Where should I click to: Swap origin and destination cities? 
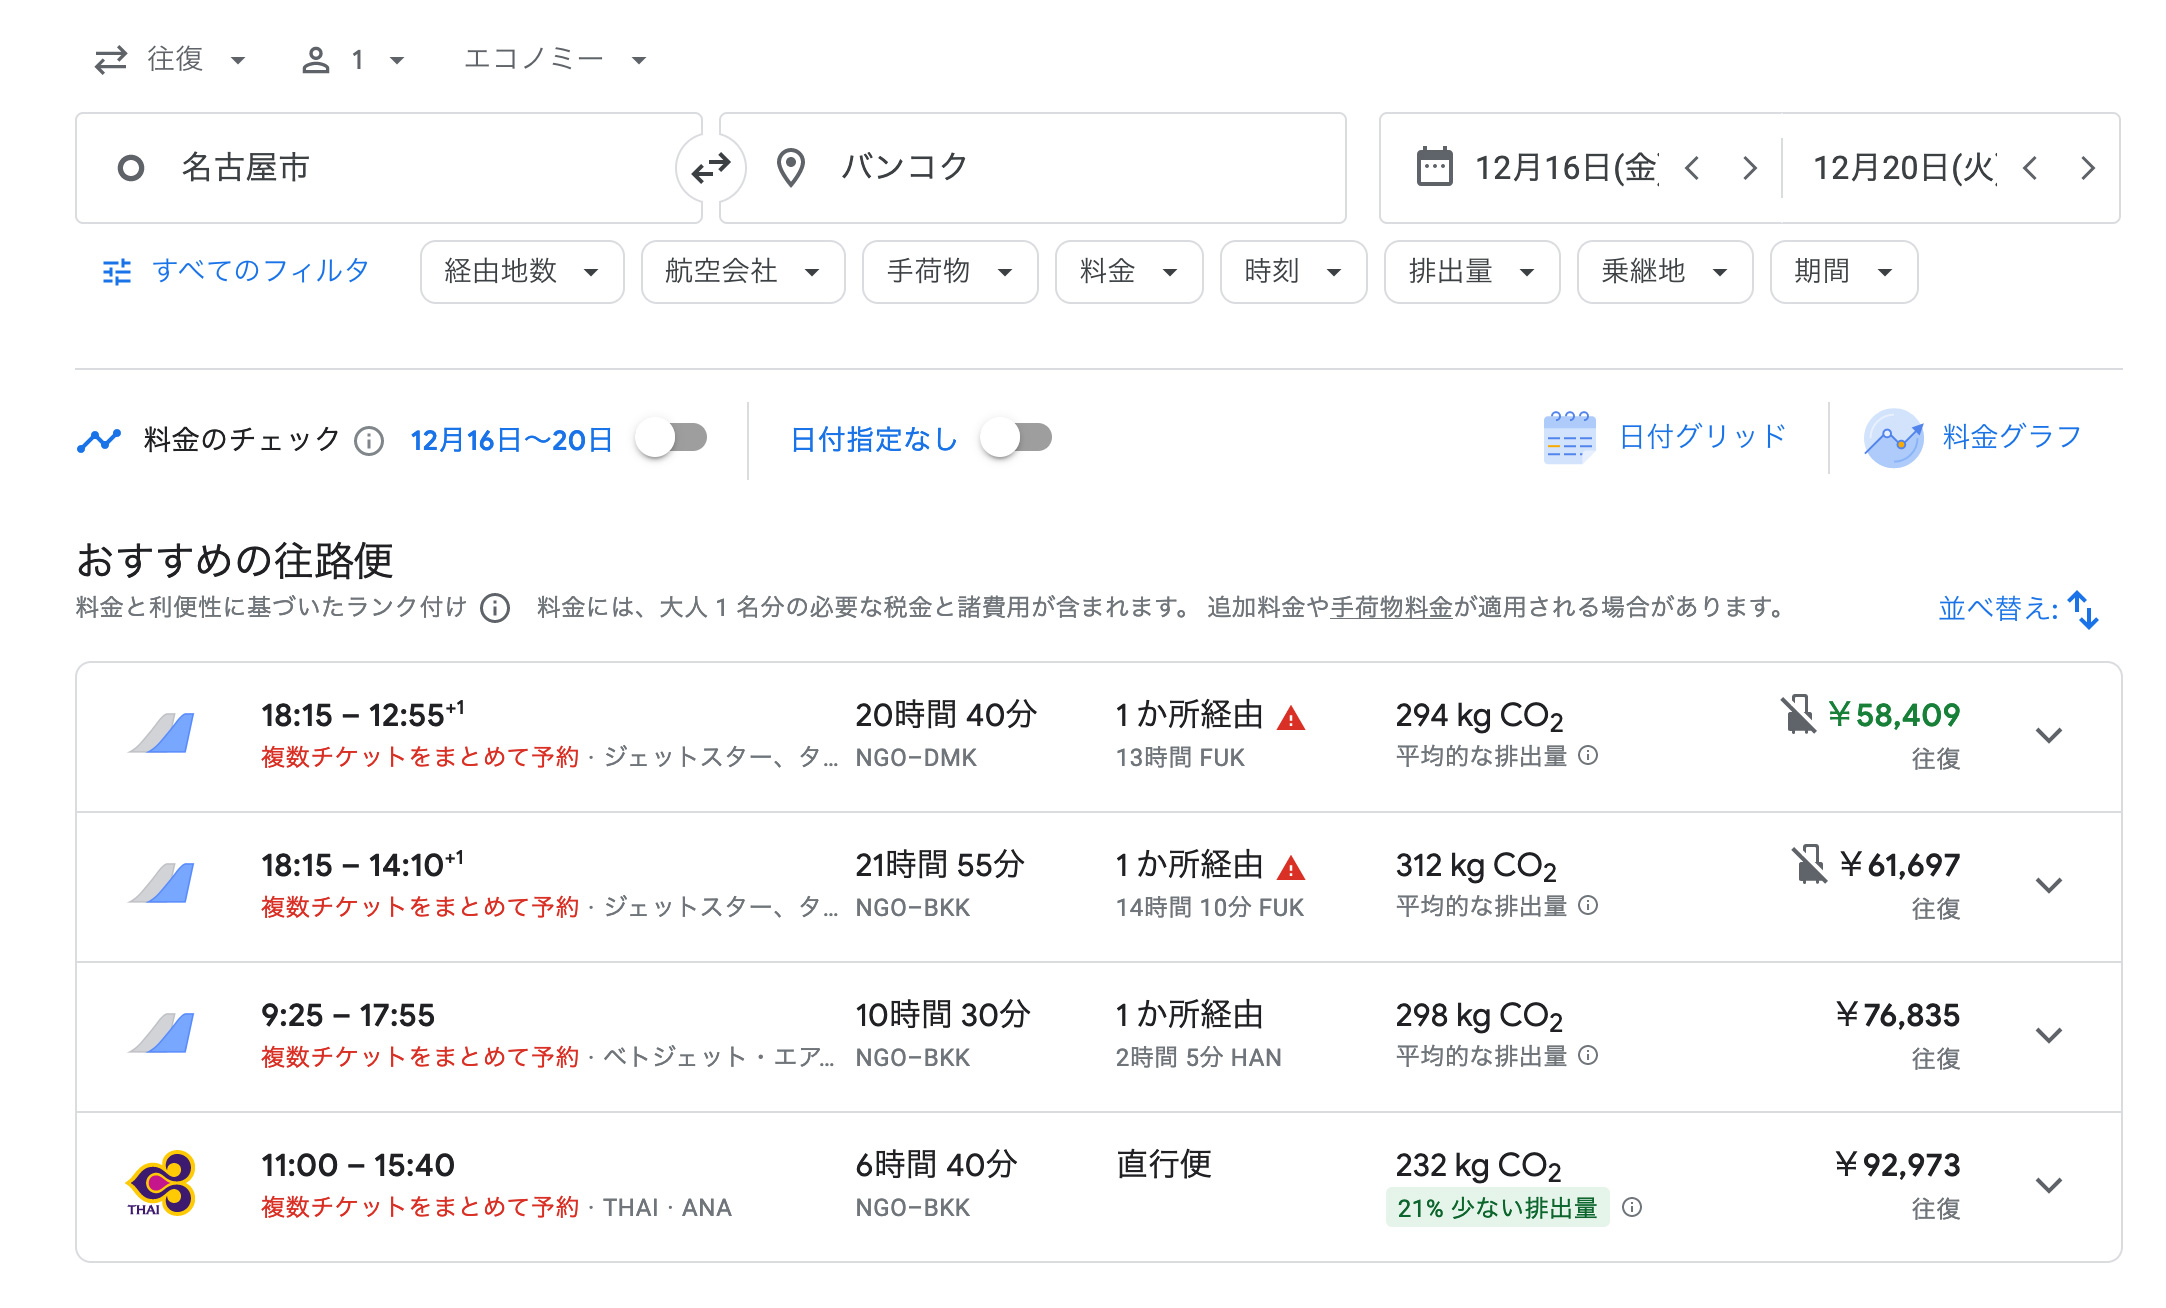point(711,168)
